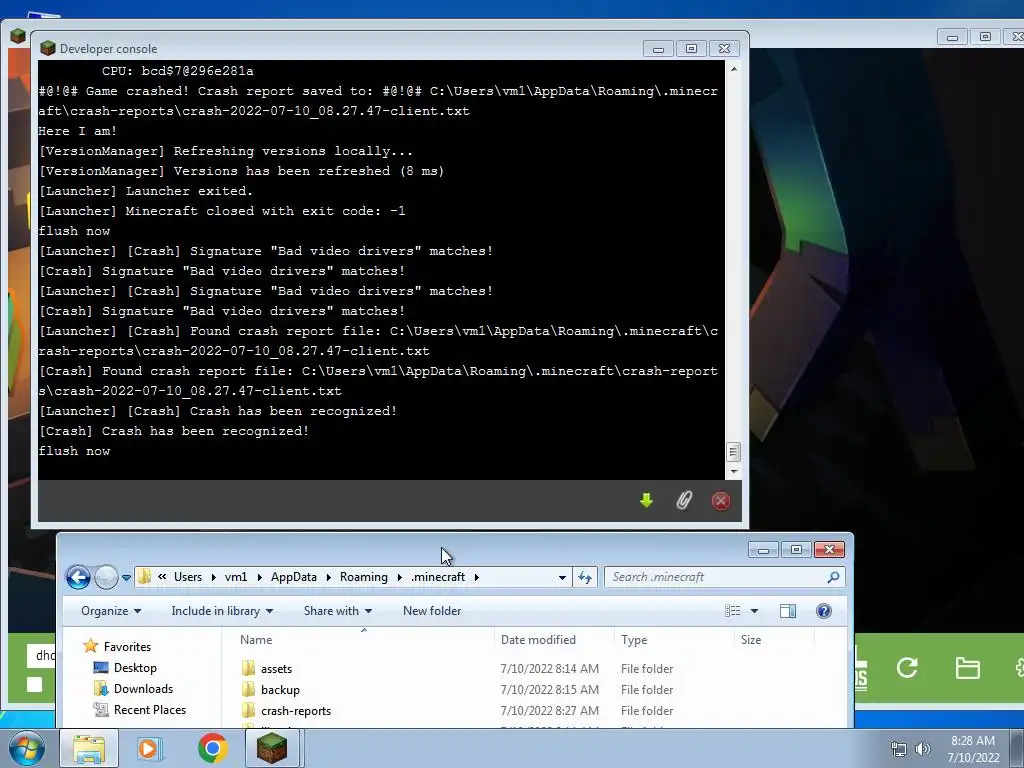Click the folder icon in the address bar
The width and height of the screenshot is (1024, 768).
pos(145,577)
